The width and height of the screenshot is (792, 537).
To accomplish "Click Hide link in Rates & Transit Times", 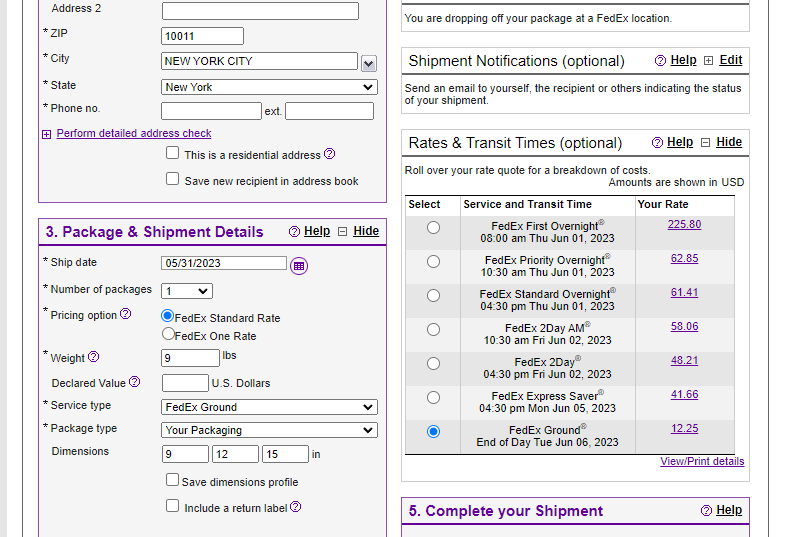I will pos(729,142).
